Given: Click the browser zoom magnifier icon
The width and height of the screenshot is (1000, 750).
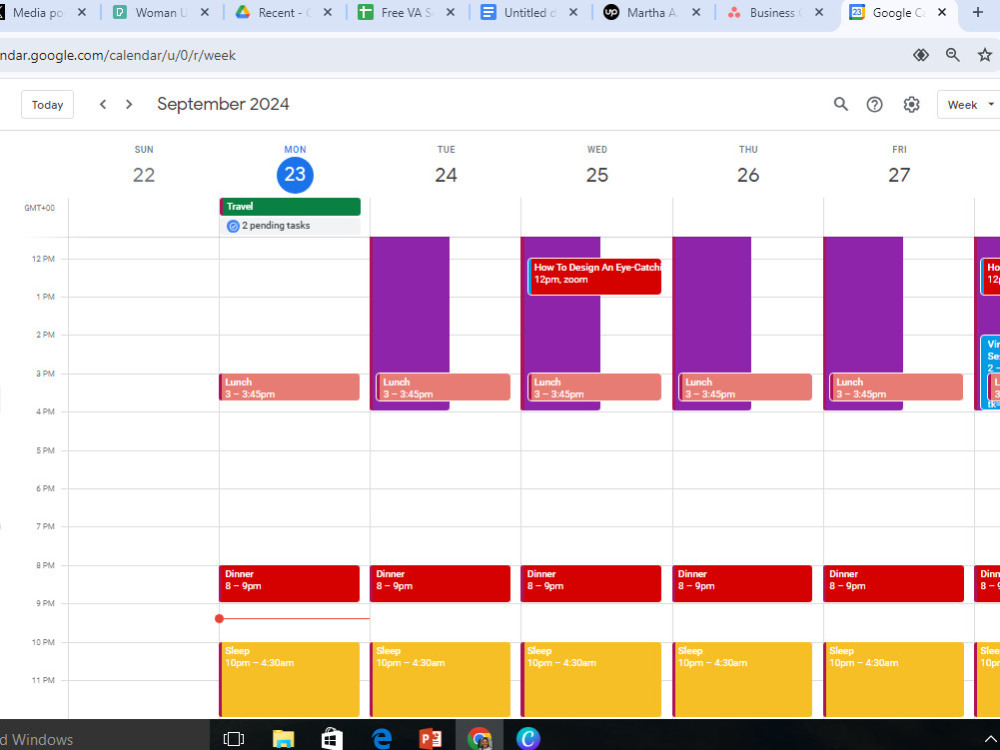Looking at the screenshot, I should [x=952, y=55].
